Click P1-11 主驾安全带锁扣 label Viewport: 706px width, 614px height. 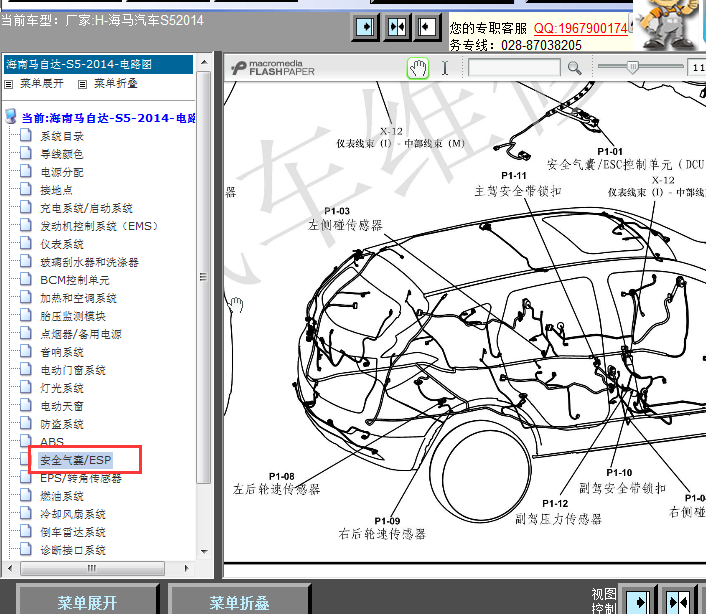pyautogui.click(x=518, y=185)
